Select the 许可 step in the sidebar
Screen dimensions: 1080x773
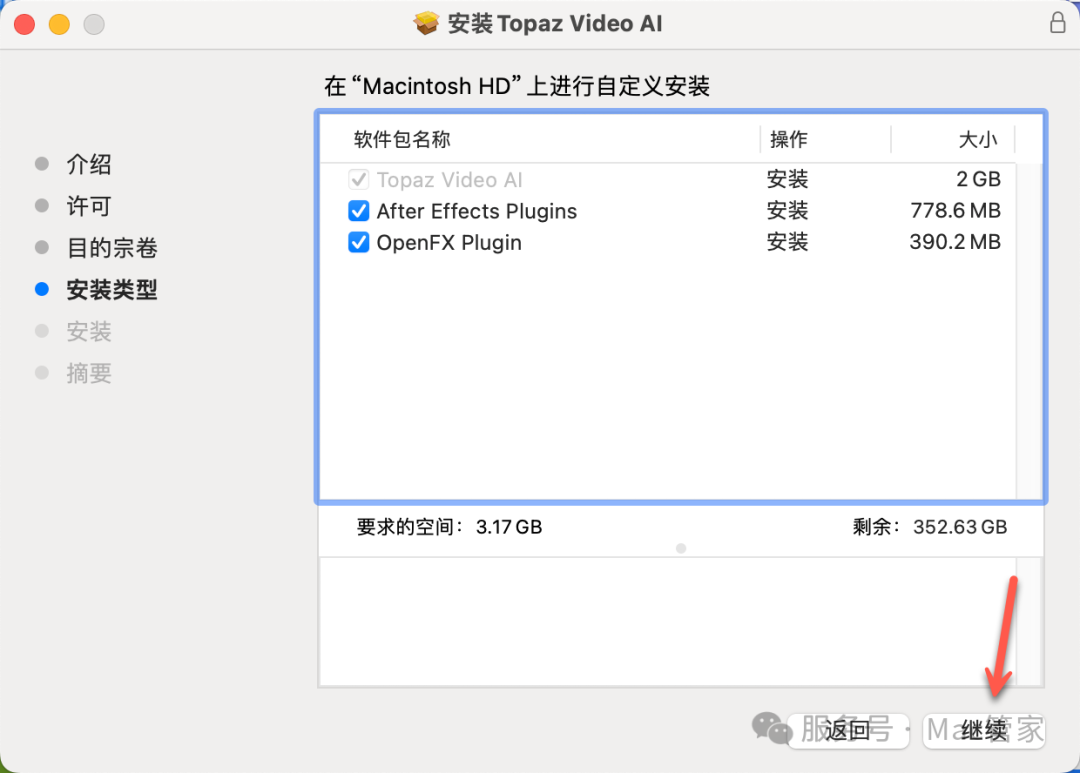(88, 206)
